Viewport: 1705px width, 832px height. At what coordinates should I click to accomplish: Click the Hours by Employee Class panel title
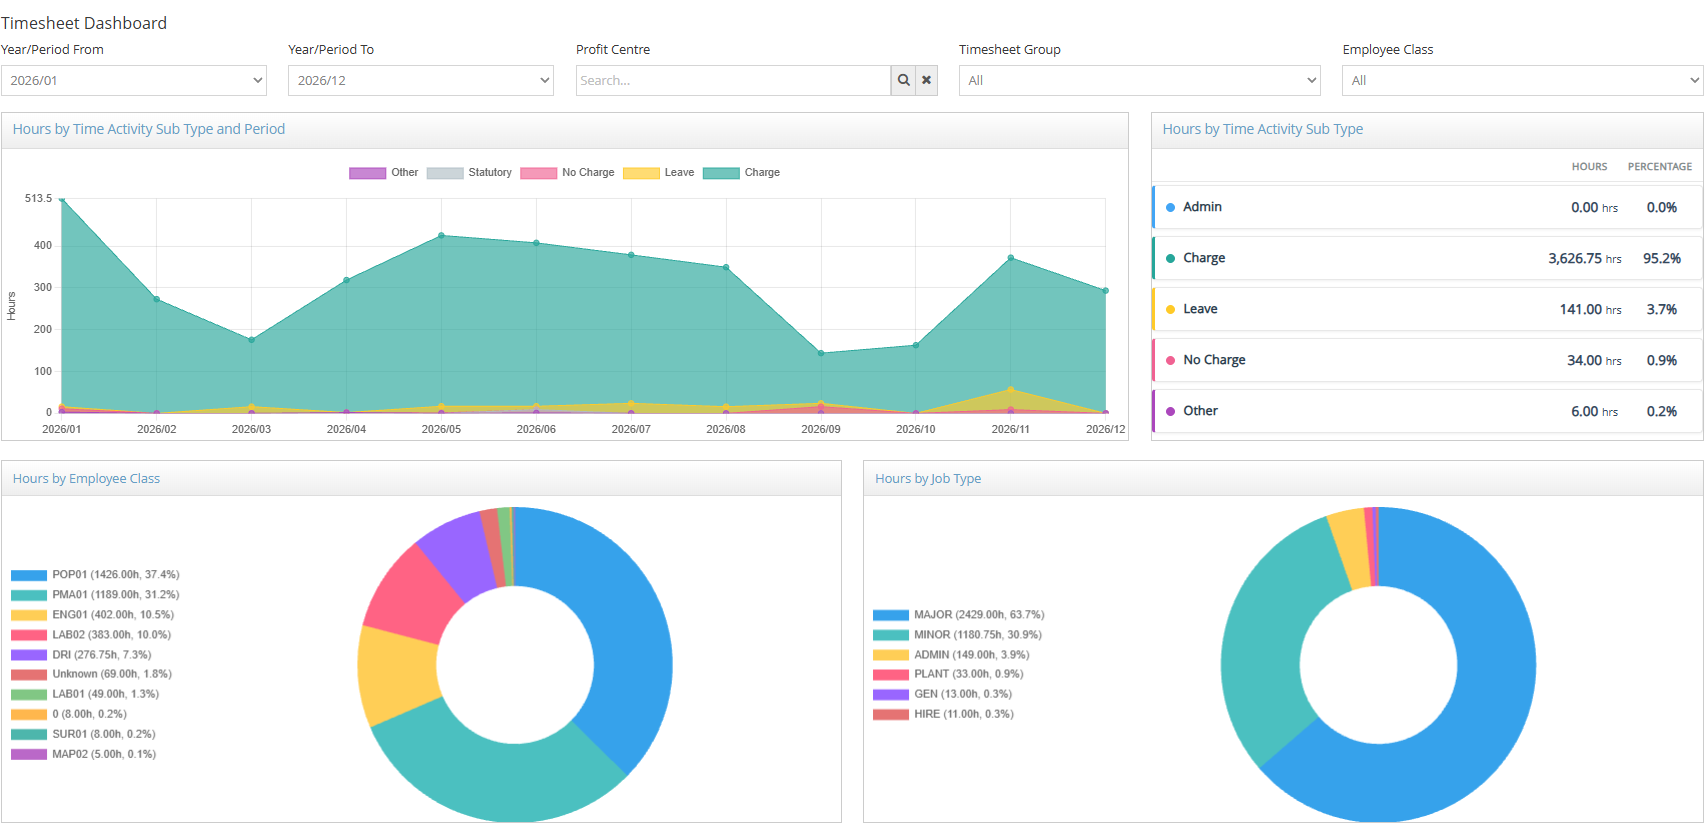click(86, 479)
